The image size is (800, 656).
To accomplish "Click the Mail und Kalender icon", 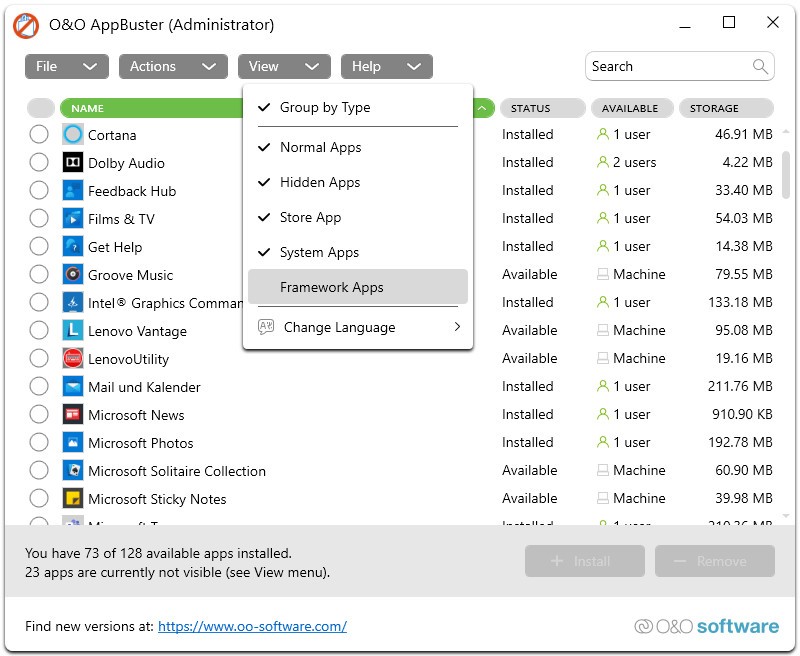I will point(73,387).
